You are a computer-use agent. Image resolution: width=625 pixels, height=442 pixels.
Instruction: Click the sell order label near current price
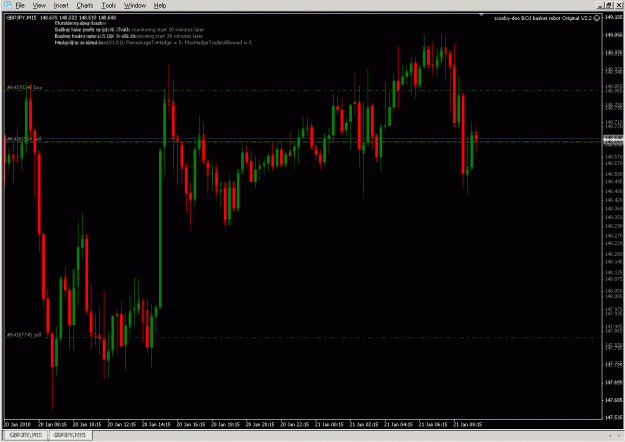pyautogui.click(x=24, y=139)
